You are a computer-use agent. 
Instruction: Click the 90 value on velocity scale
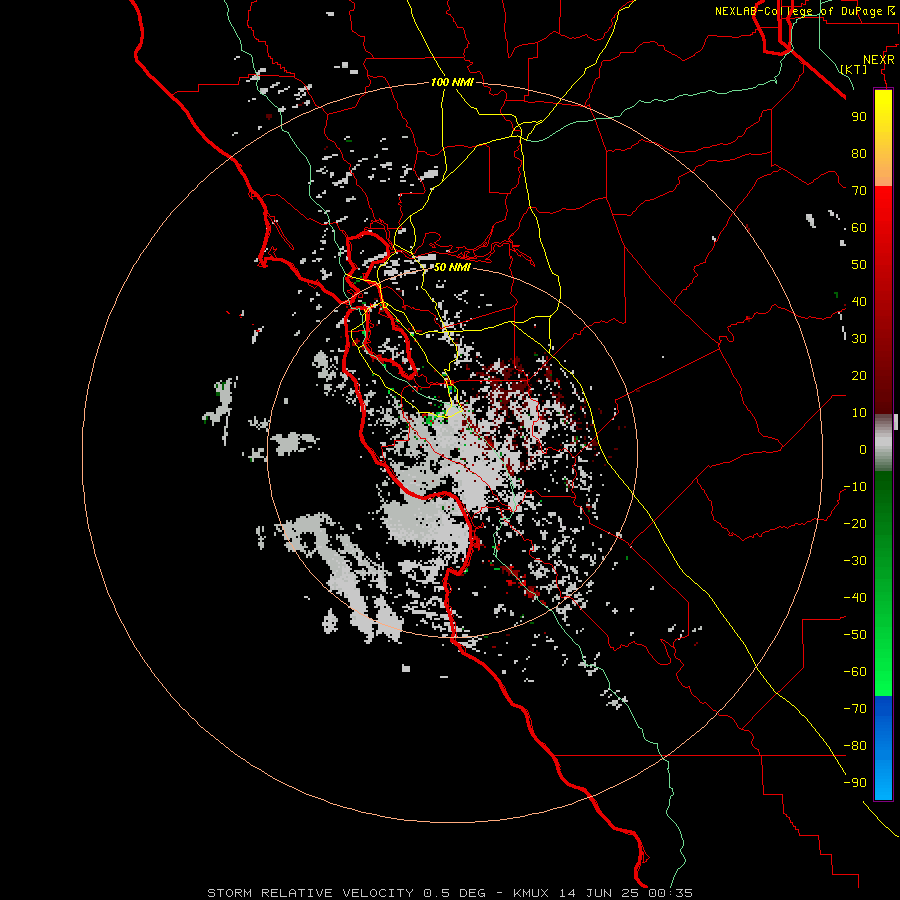pyautogui.click(x=859, y=117)
